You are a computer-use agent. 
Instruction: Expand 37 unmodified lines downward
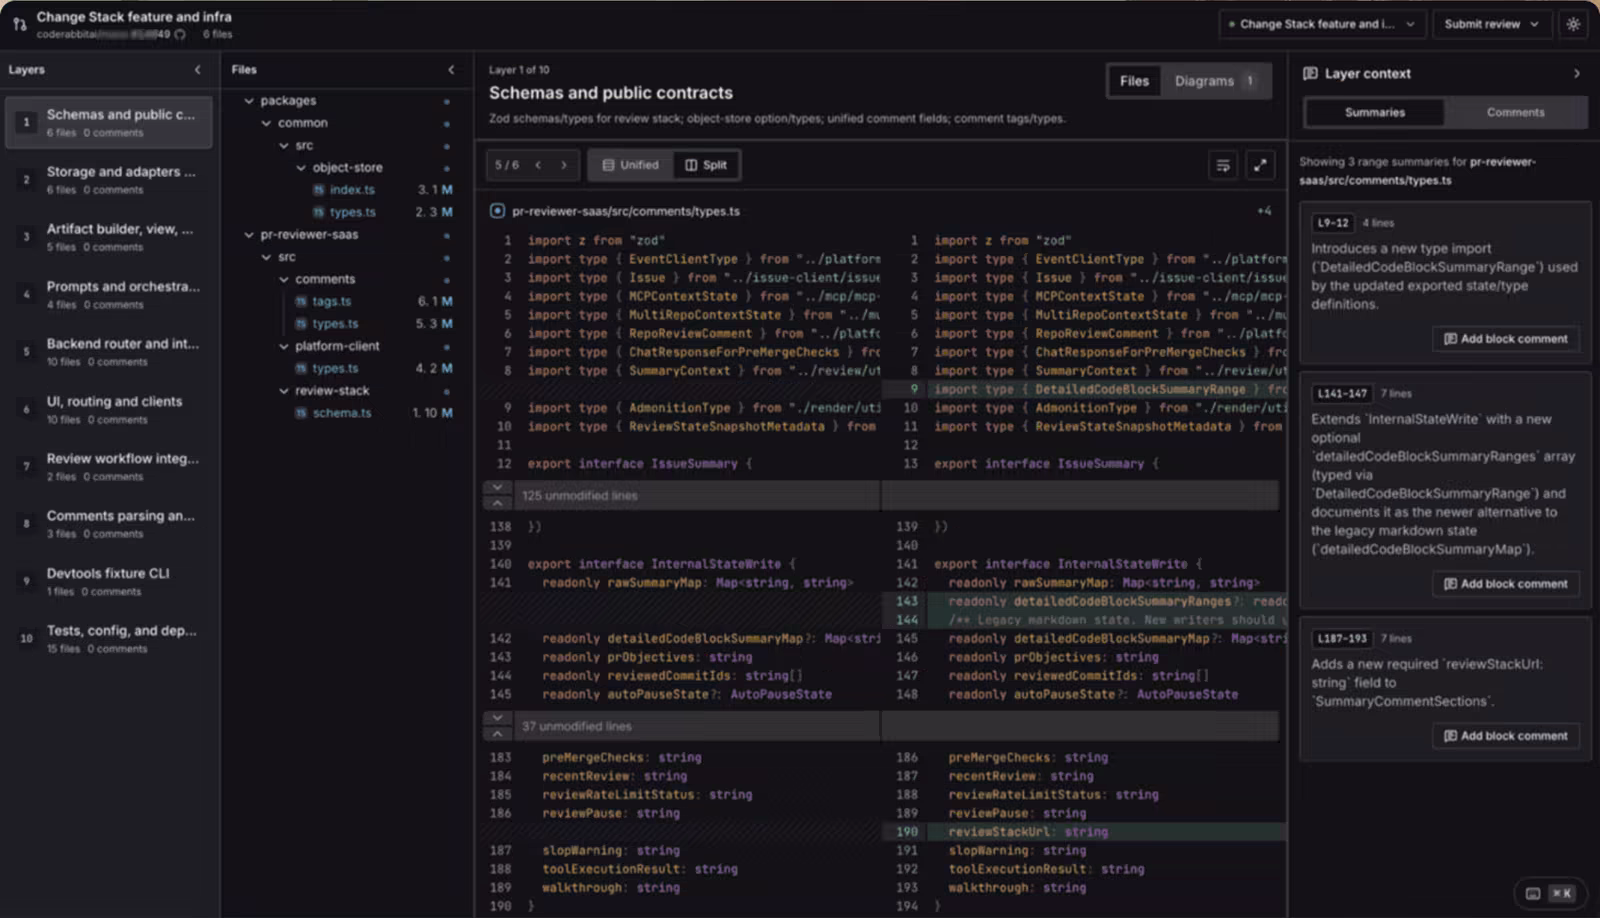[497, 718]
